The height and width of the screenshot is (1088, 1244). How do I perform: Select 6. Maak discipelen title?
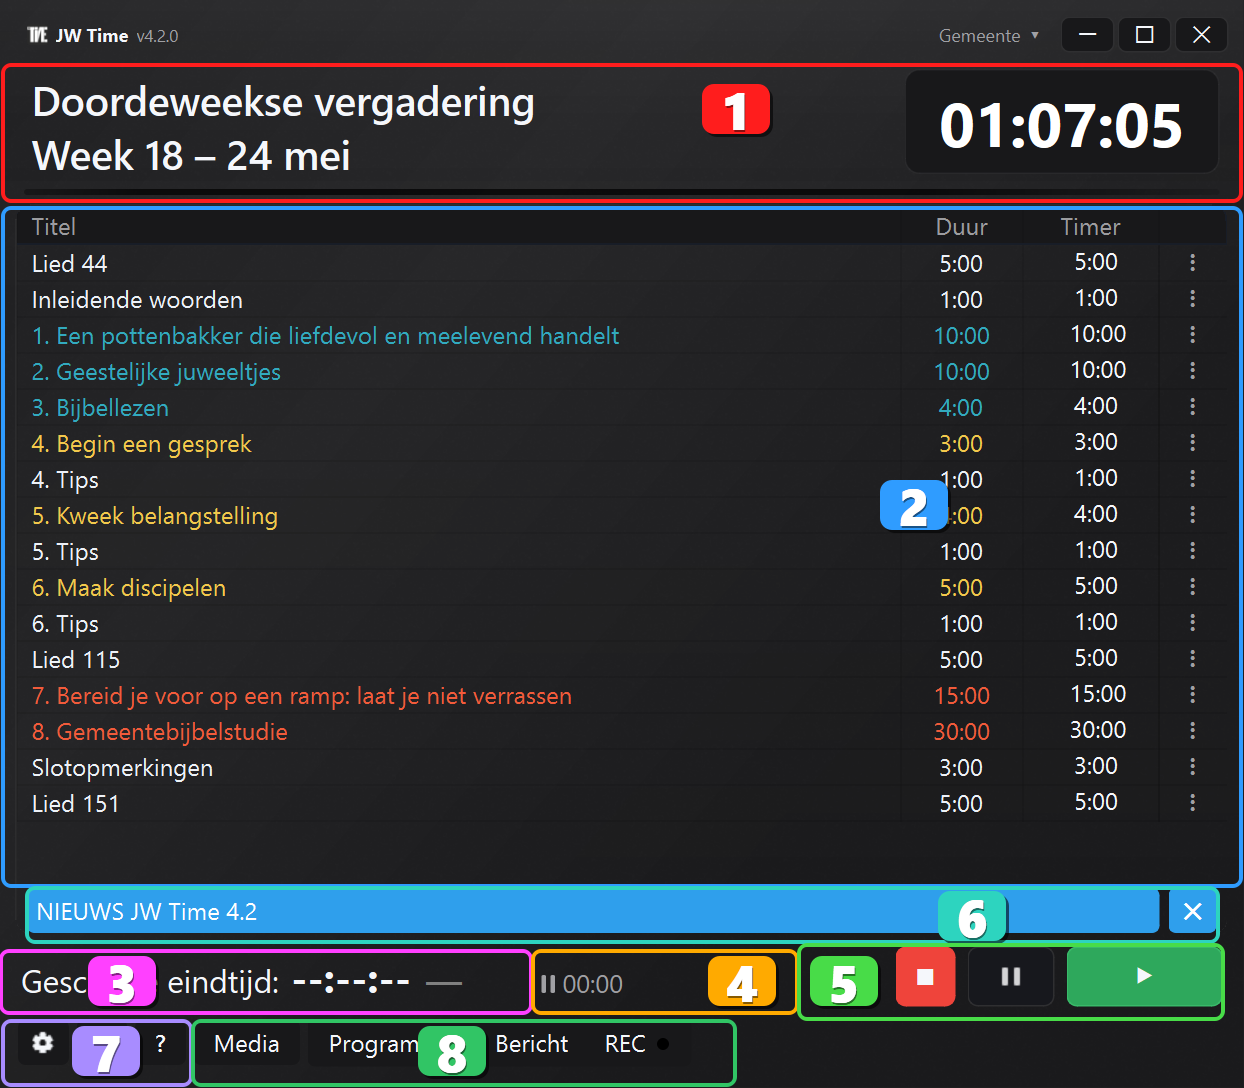[129, 588]
